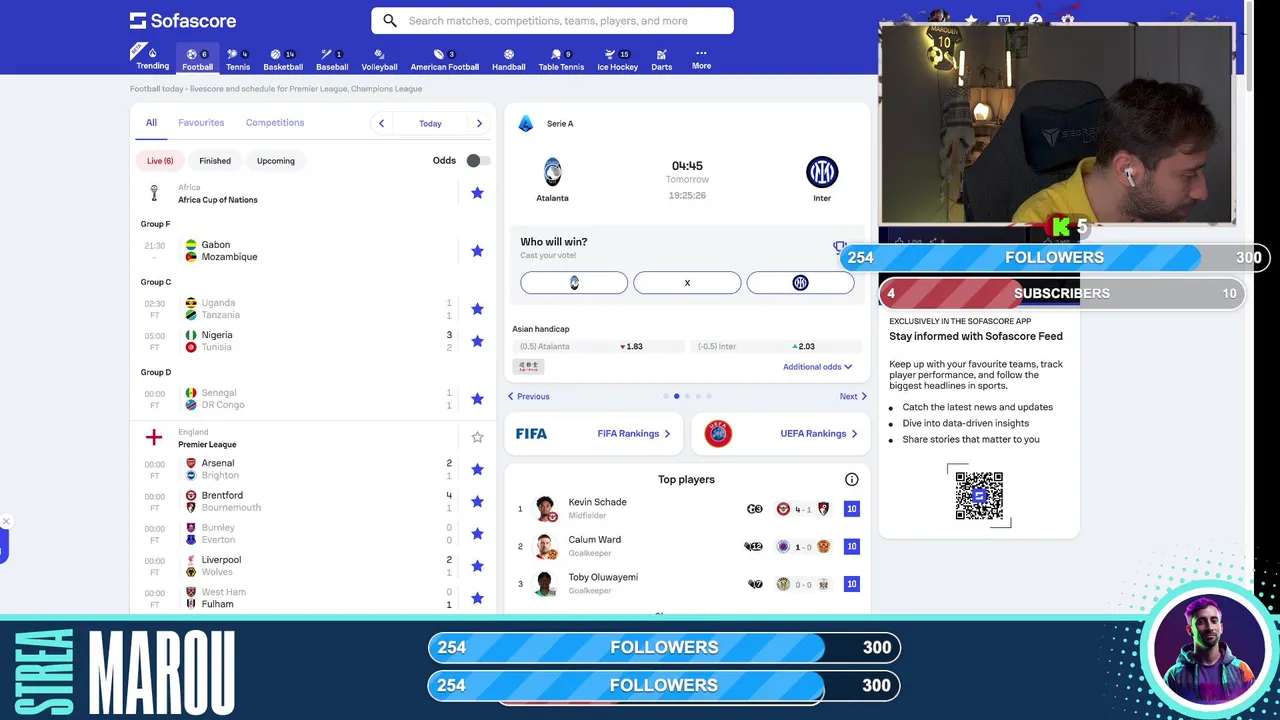Select the Football tab
This screenshot has height=720, width=1280.
pyautogui.click(x=197, y=59)
